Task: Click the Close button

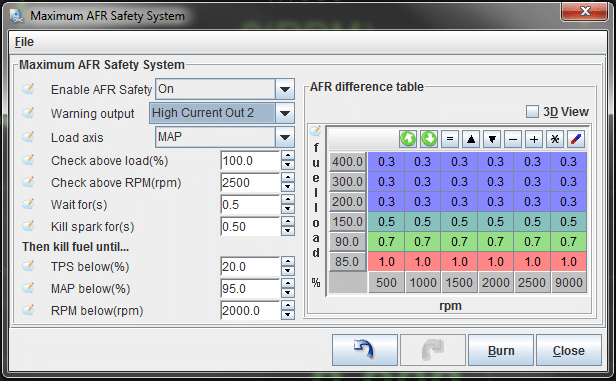Action: (568, 350)
